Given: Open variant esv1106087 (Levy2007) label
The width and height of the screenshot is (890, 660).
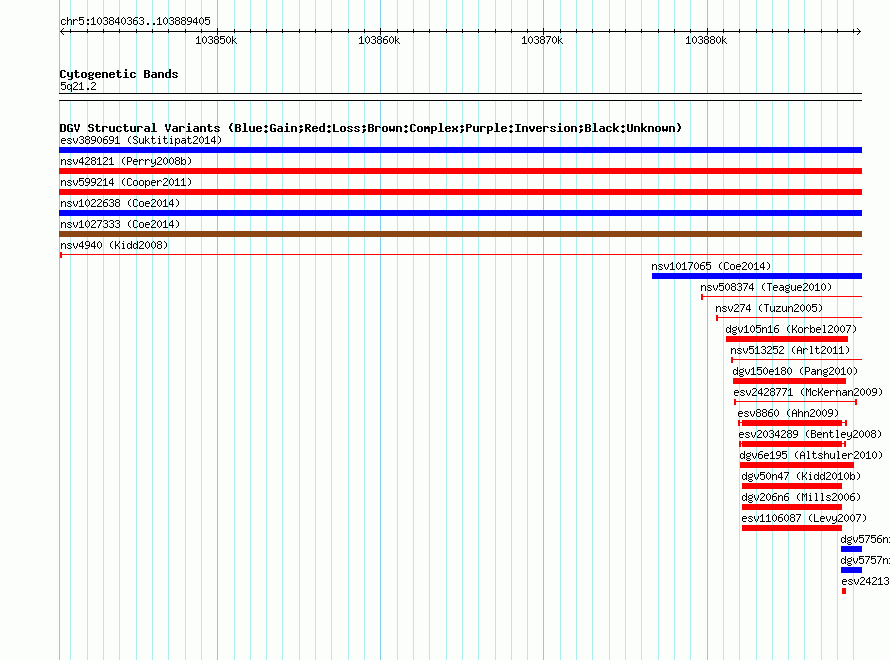Looking at the screenshot, I should click(x=804, y=518).
